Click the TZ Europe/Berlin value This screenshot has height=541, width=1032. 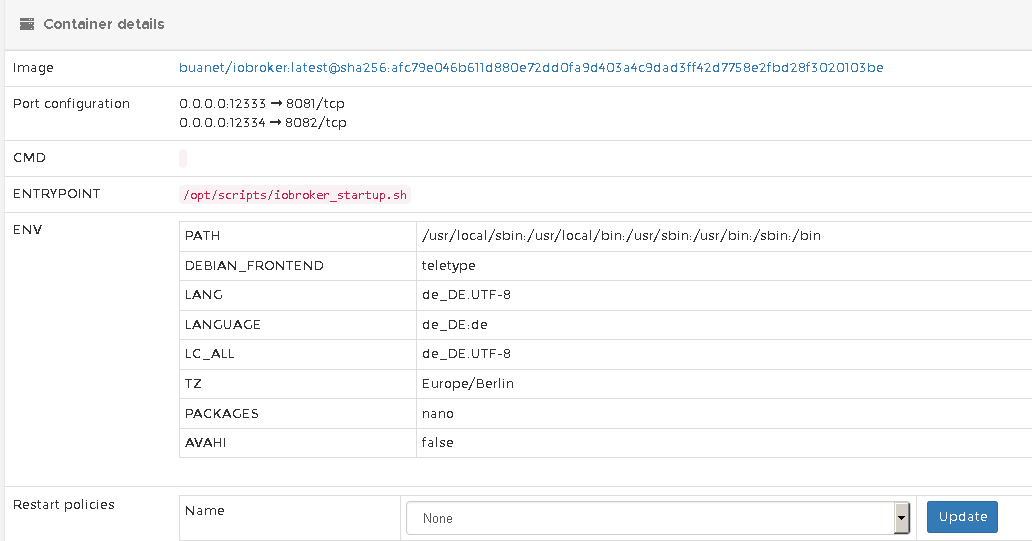tap(468, 384)
